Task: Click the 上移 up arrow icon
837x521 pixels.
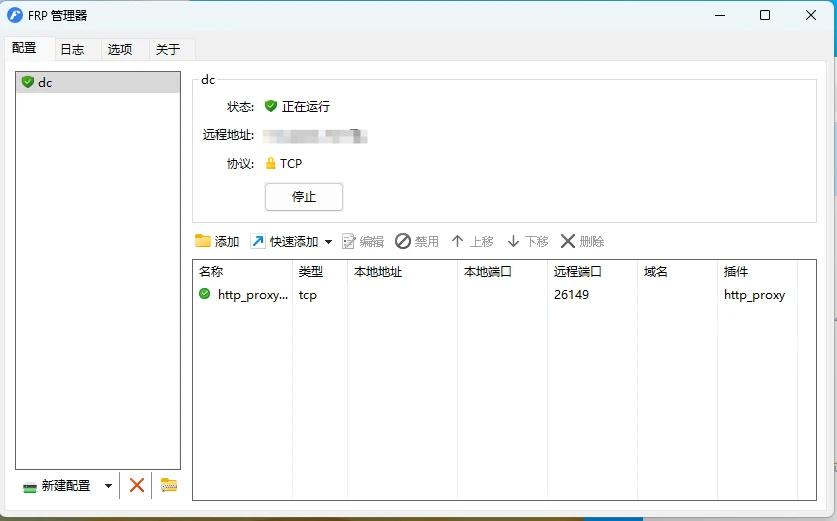Action: coord(457,241)
